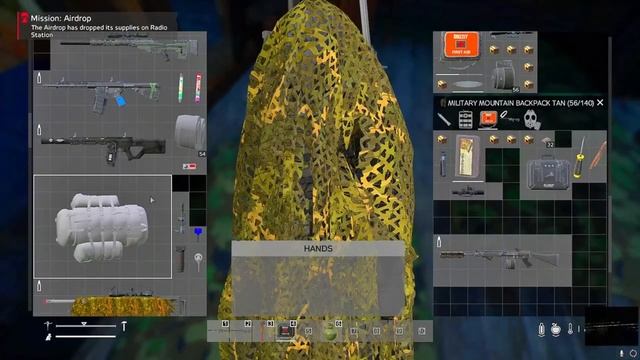
Task: Click the upper stamina bar at bottom left
Action: pyautogui.click(x=86, y=326)
